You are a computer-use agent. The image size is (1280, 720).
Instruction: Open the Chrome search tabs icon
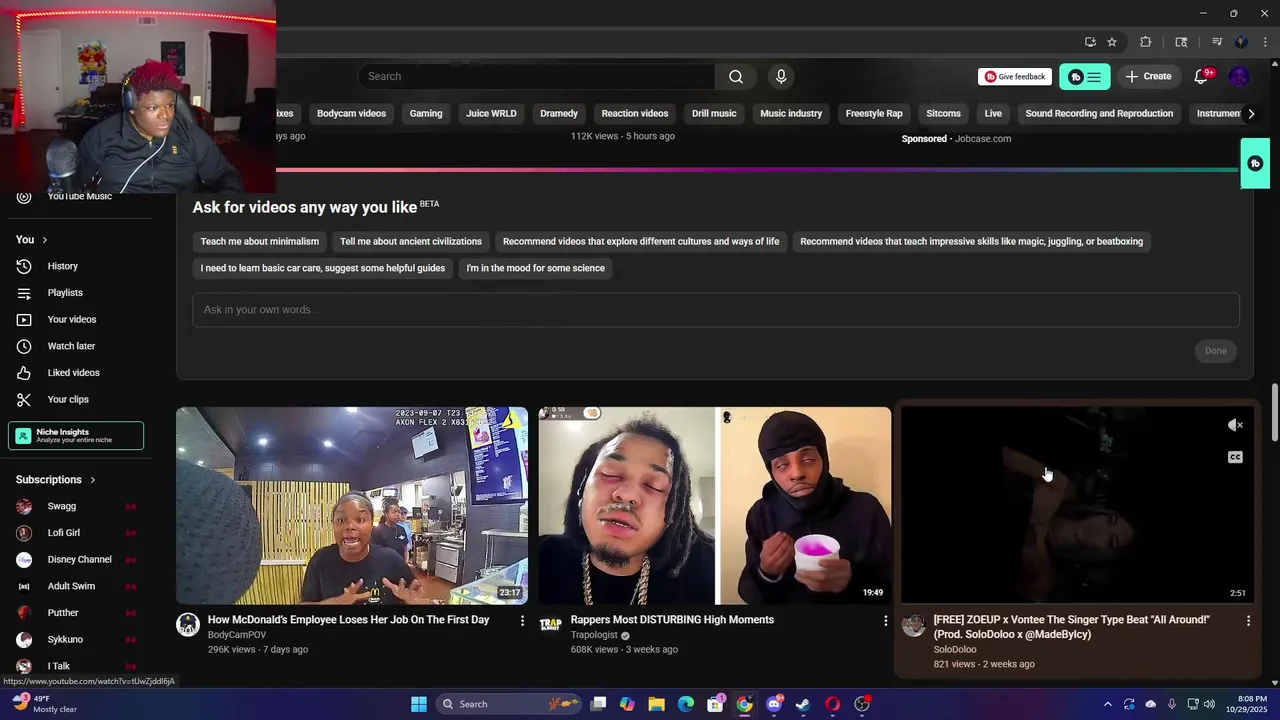1181,42
